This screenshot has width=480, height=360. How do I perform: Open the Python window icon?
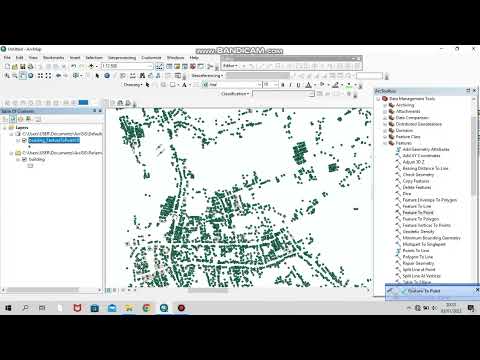tap(200, 66)
